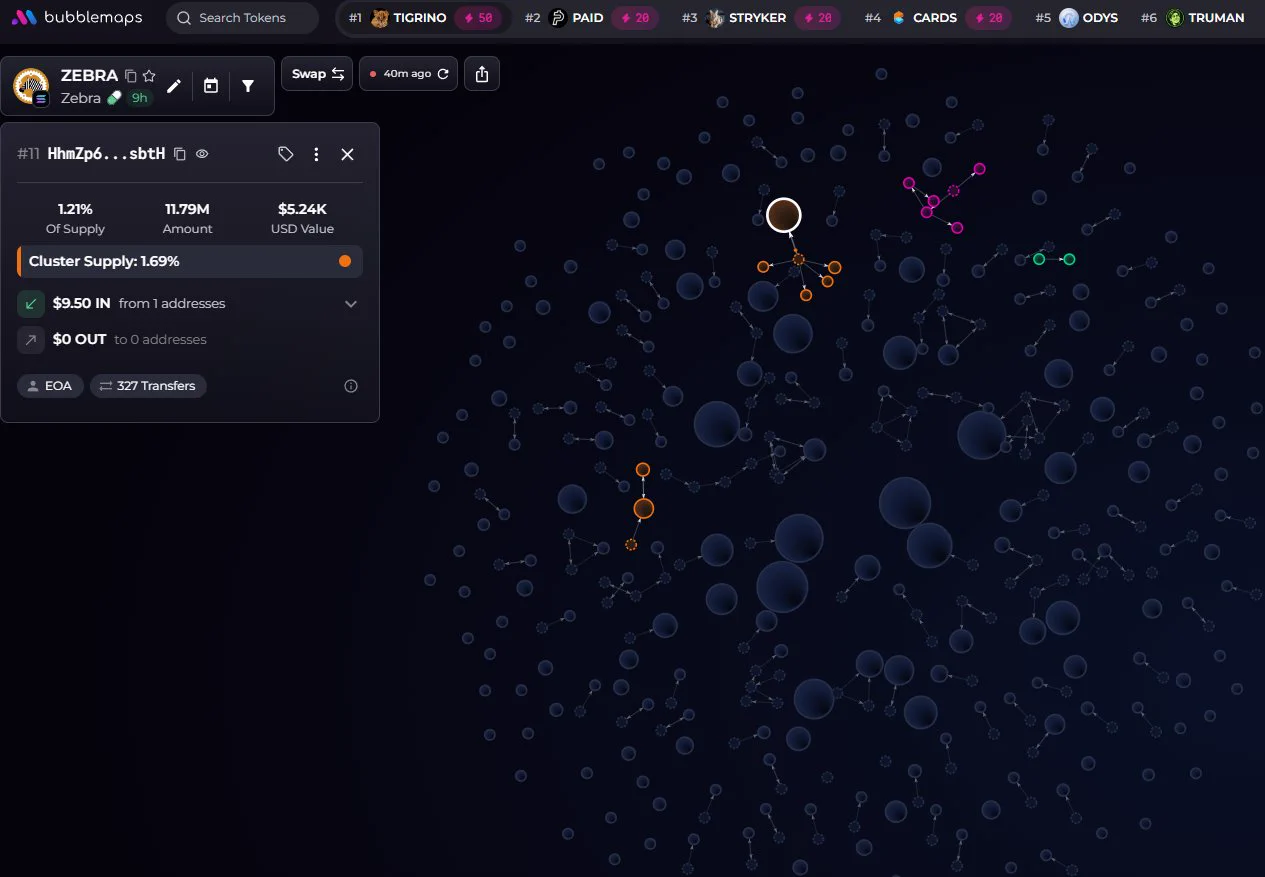
Task: Open the calendar history icon
Action: 211,87
